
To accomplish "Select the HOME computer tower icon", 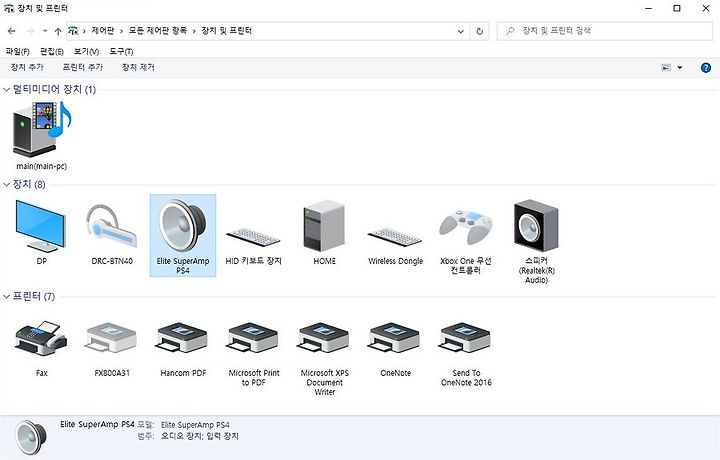I will click(x=324, y=226).
